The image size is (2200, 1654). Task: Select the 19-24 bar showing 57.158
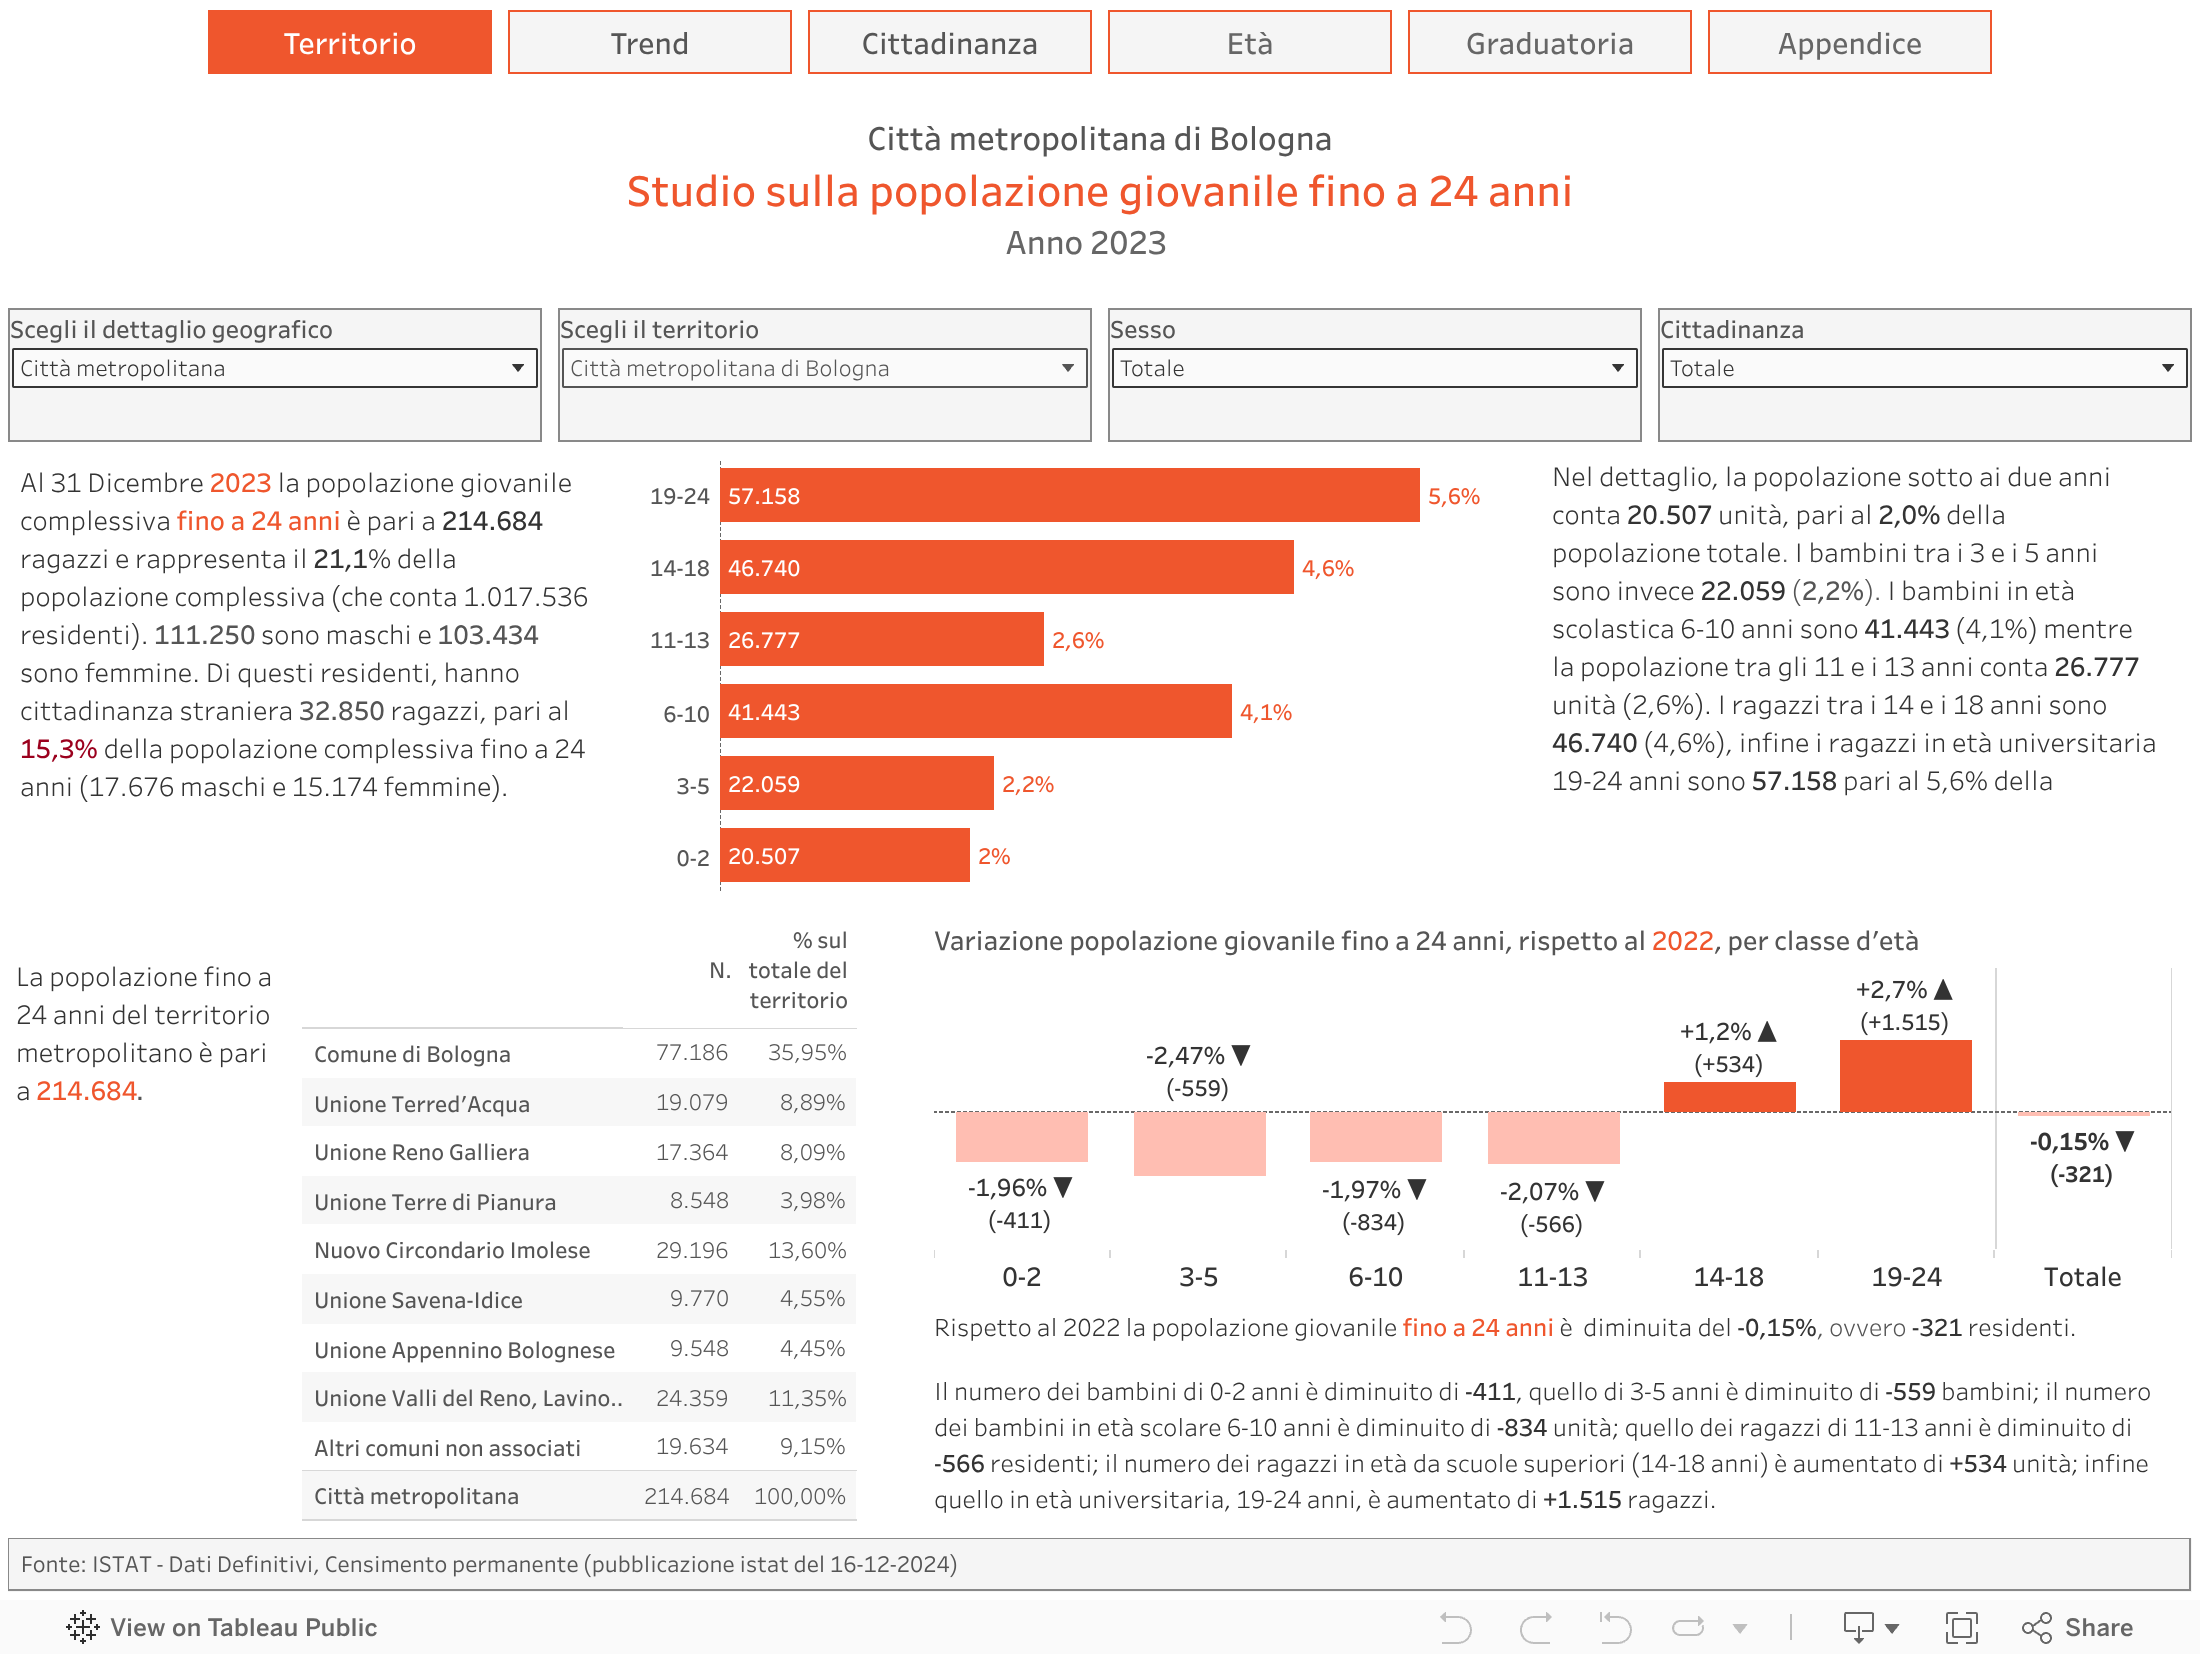click(1069, 496)
